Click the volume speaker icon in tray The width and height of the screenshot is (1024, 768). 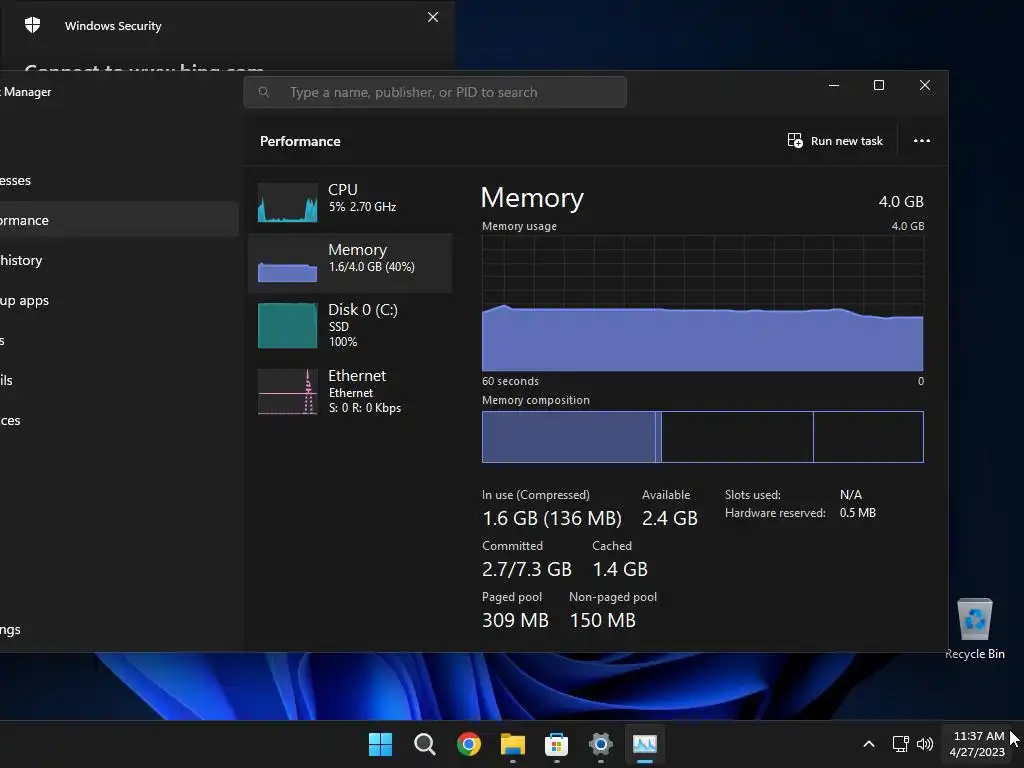pos(925,744)
